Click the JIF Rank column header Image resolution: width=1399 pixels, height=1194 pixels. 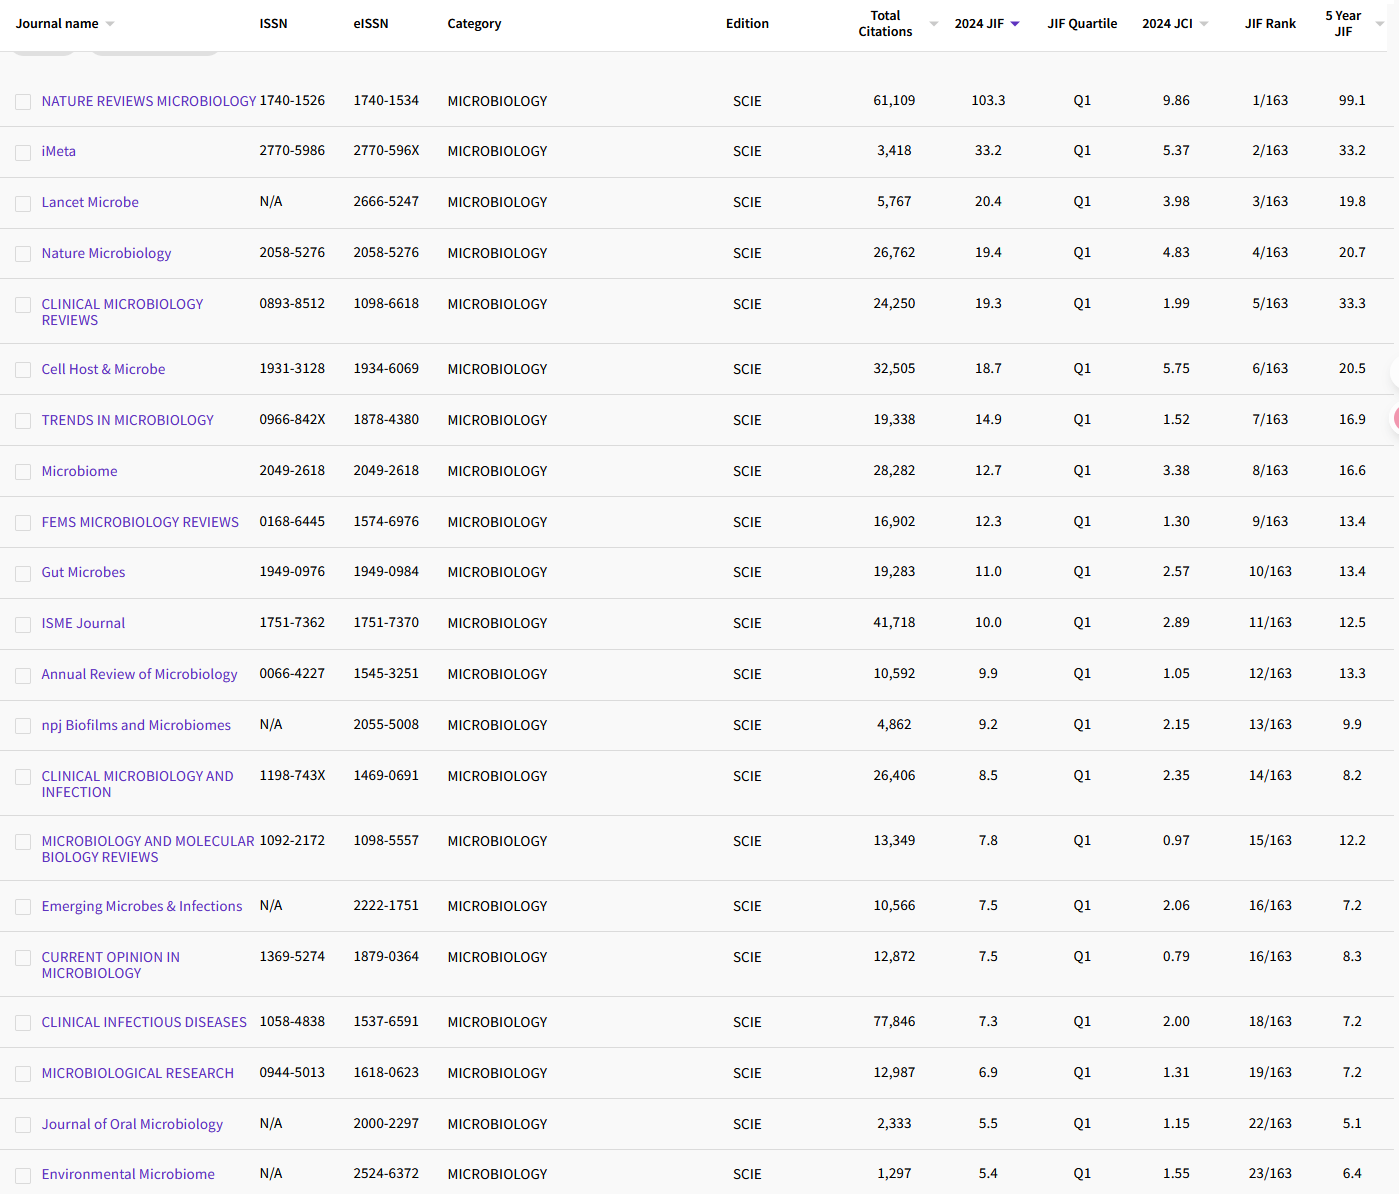[1270, 24]
